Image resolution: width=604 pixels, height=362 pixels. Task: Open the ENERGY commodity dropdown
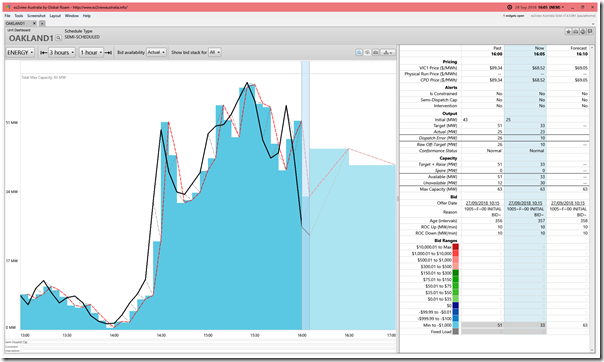(x=20, y=52)
